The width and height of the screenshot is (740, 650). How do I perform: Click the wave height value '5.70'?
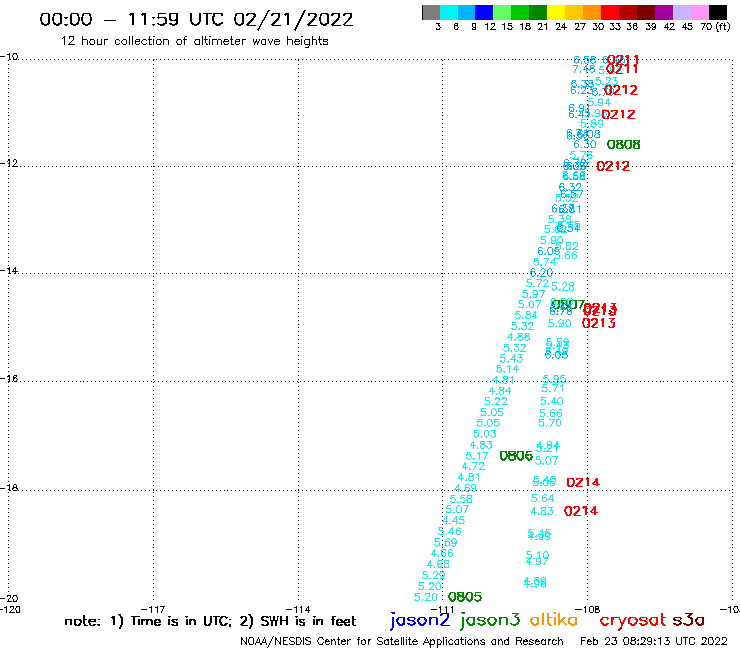(x=550, y=423)
